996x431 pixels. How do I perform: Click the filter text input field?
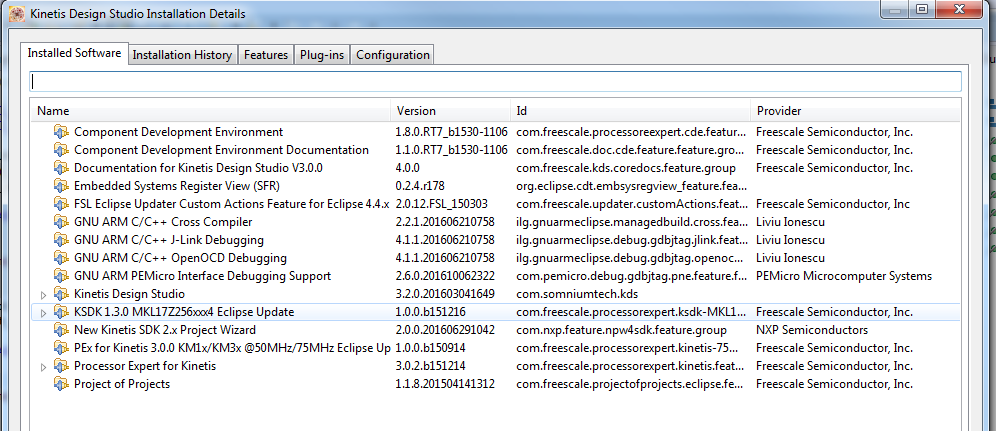(x=496, y=81)
